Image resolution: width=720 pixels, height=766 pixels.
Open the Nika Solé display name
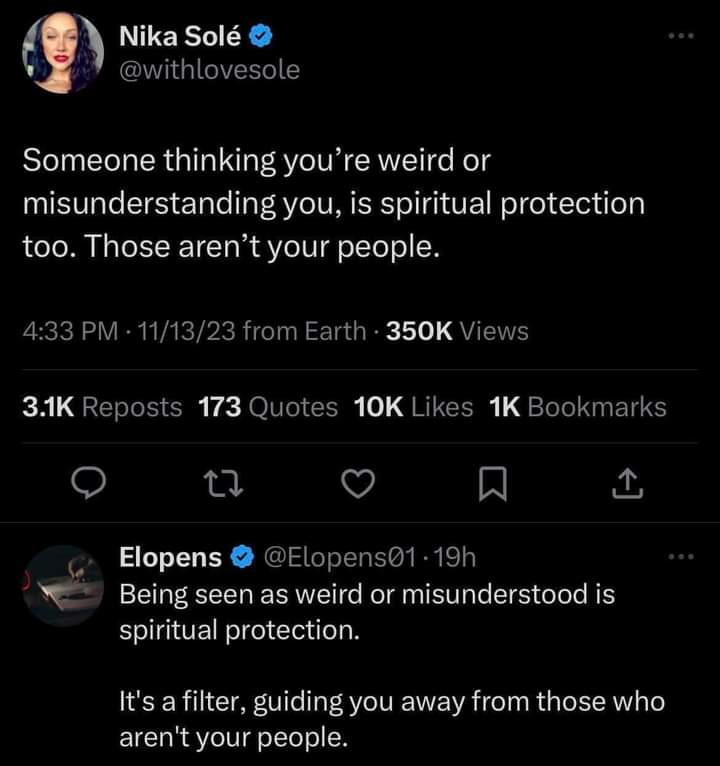pos(179,38)
